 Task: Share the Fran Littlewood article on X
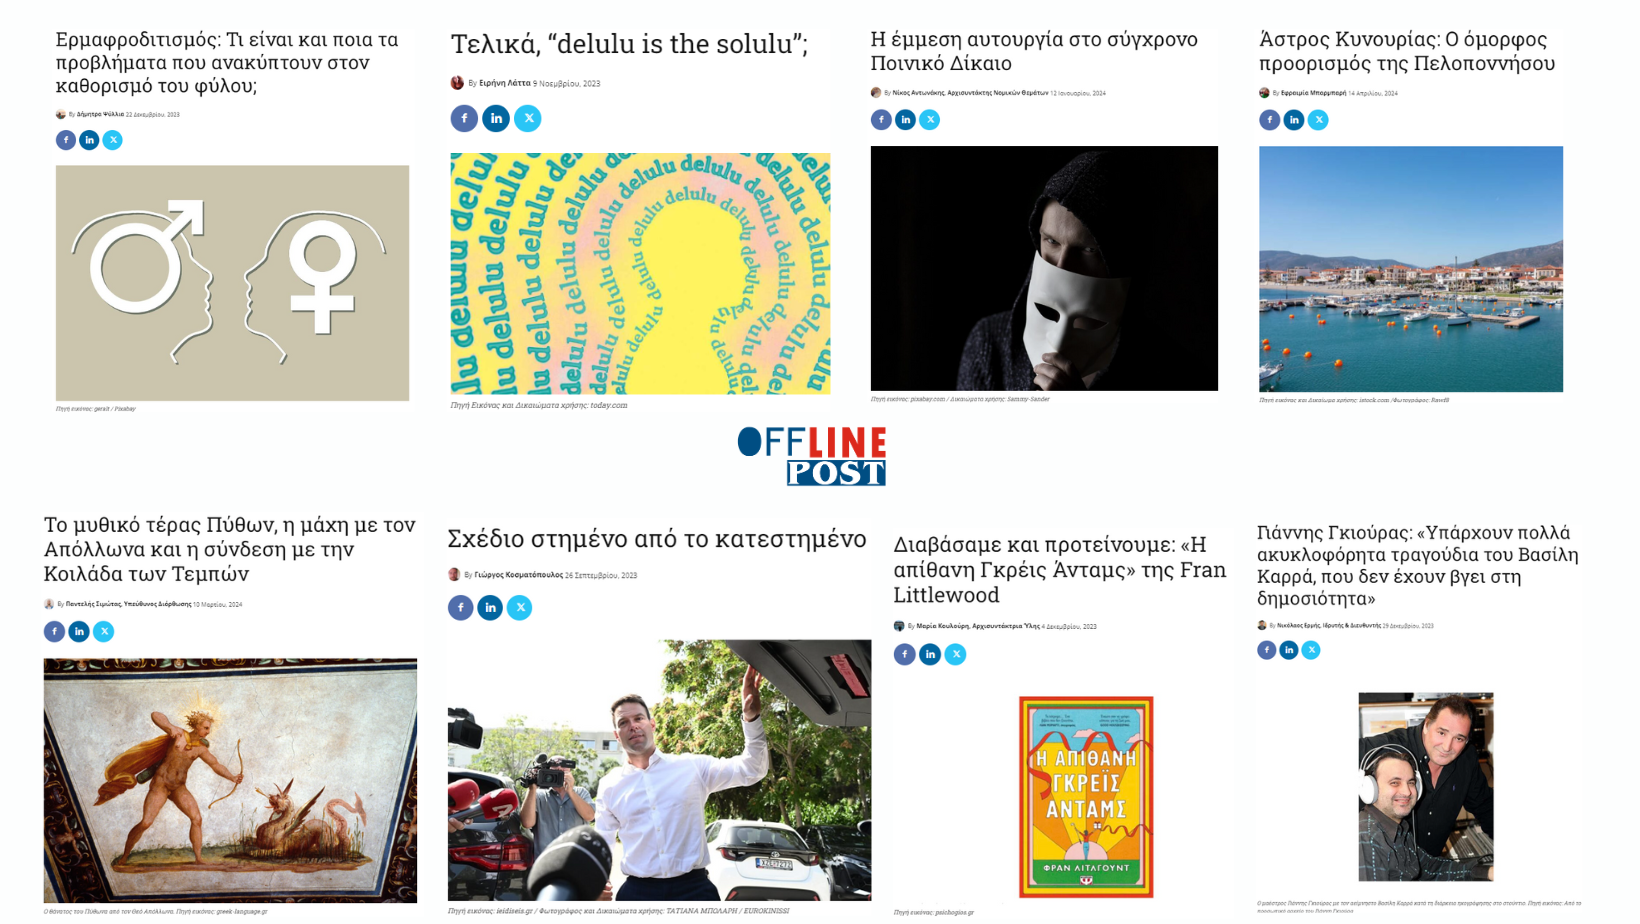click(x=956, y=654)
